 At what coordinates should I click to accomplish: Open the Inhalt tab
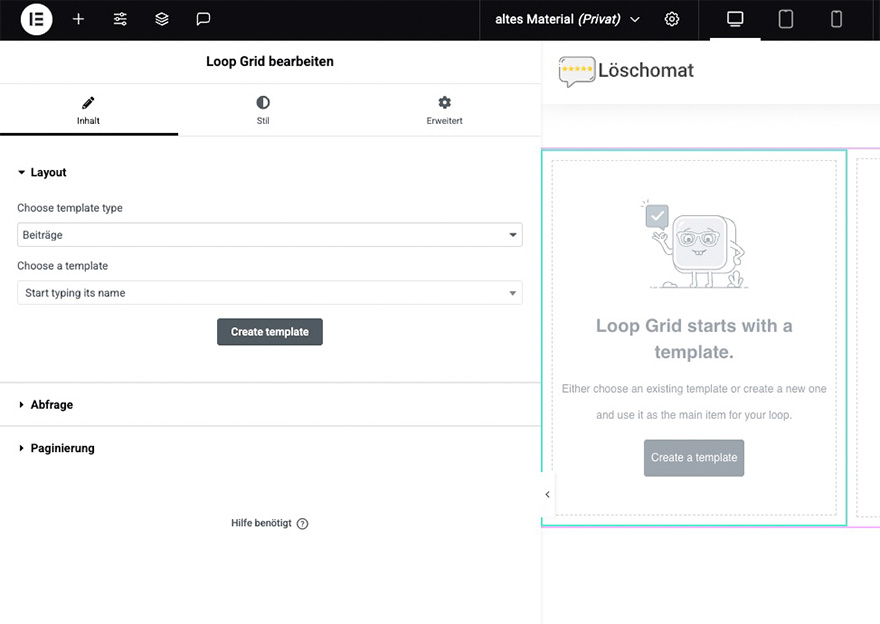click(x=88, y=110)
